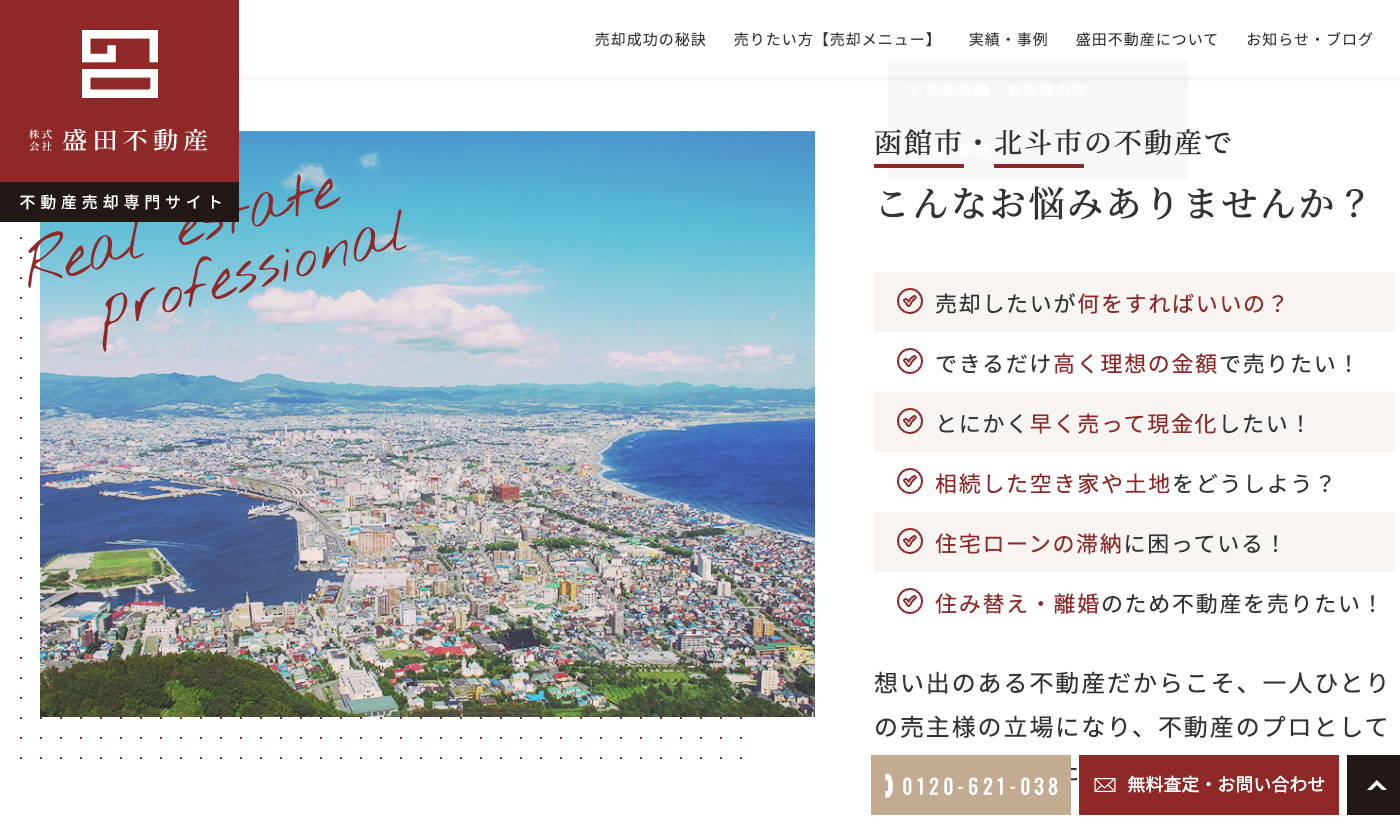Click the 株式会社 盛田不動産 company name

[x=119, y=140]
